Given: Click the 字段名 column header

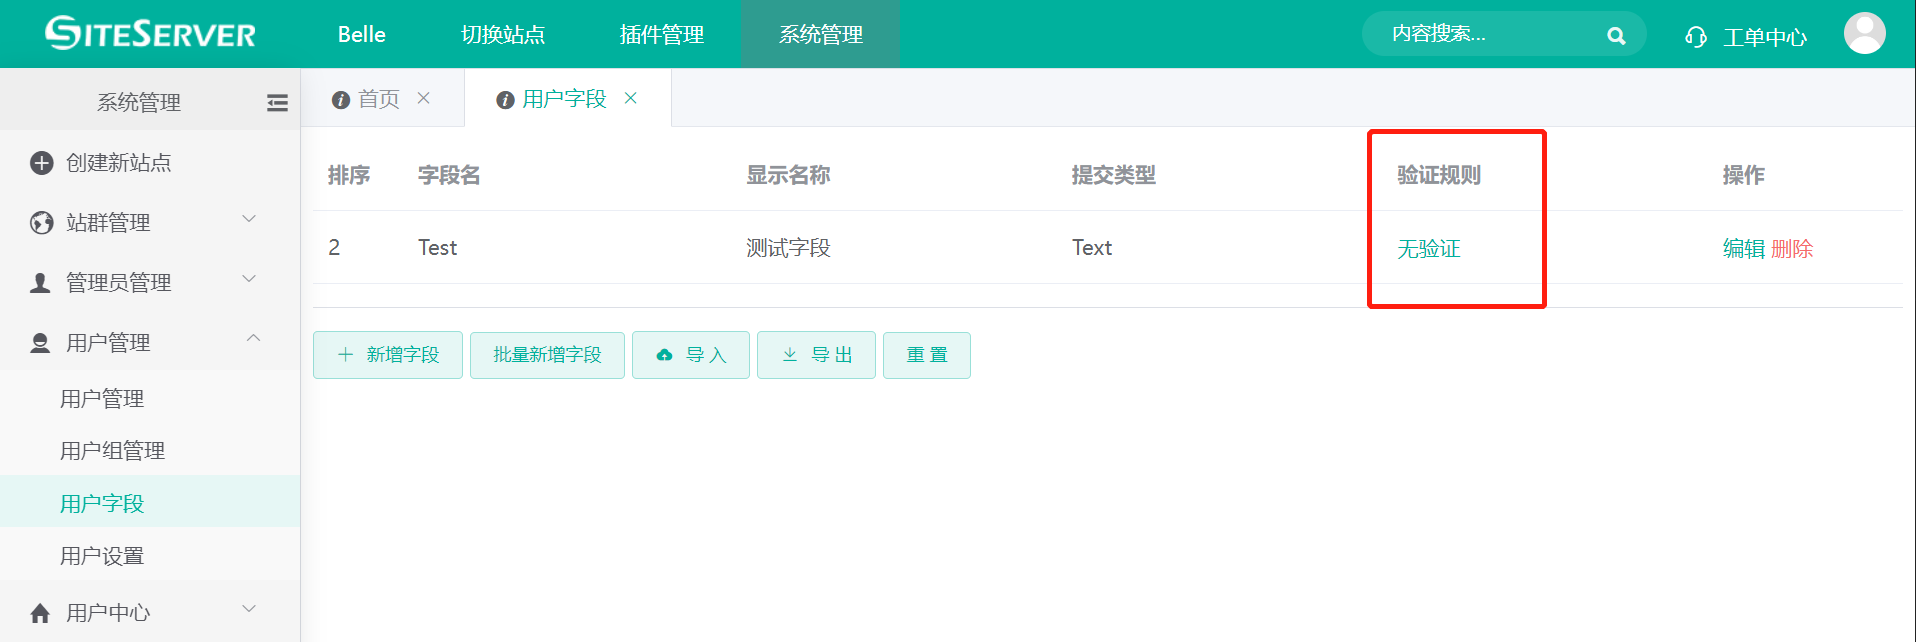Looking at the screenshot, I should [449, 175].
